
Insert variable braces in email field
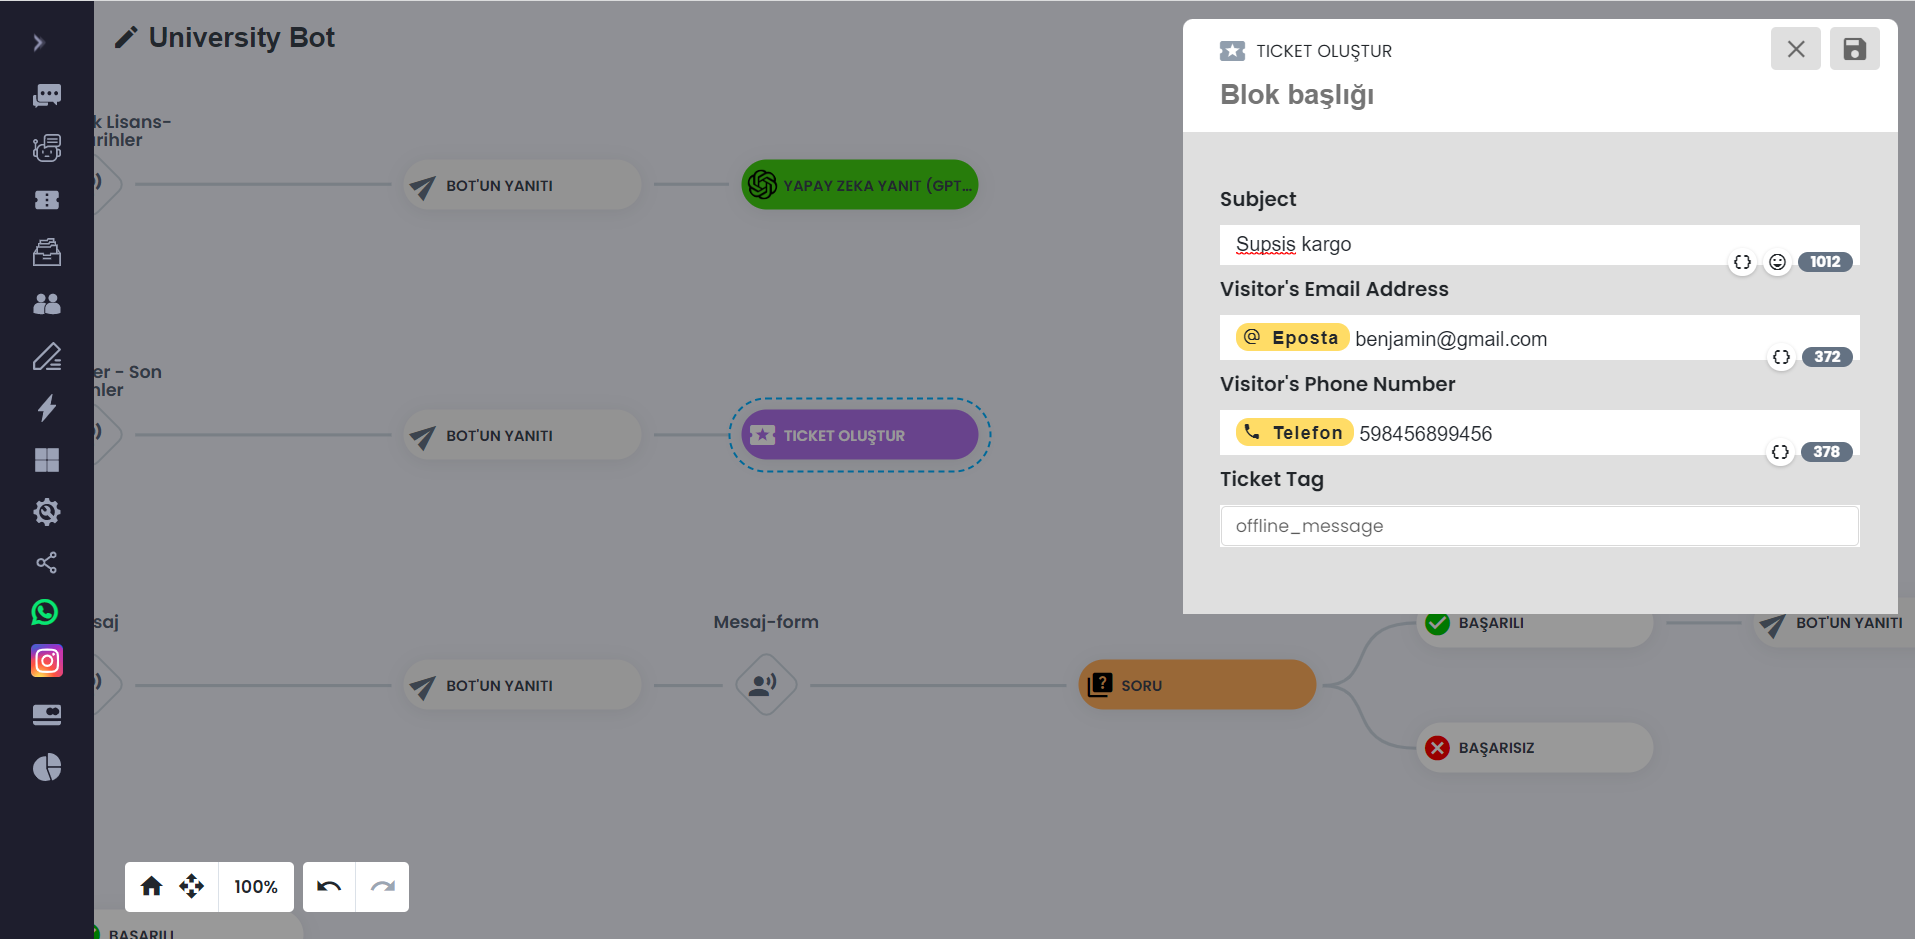tap(1781, 357)
